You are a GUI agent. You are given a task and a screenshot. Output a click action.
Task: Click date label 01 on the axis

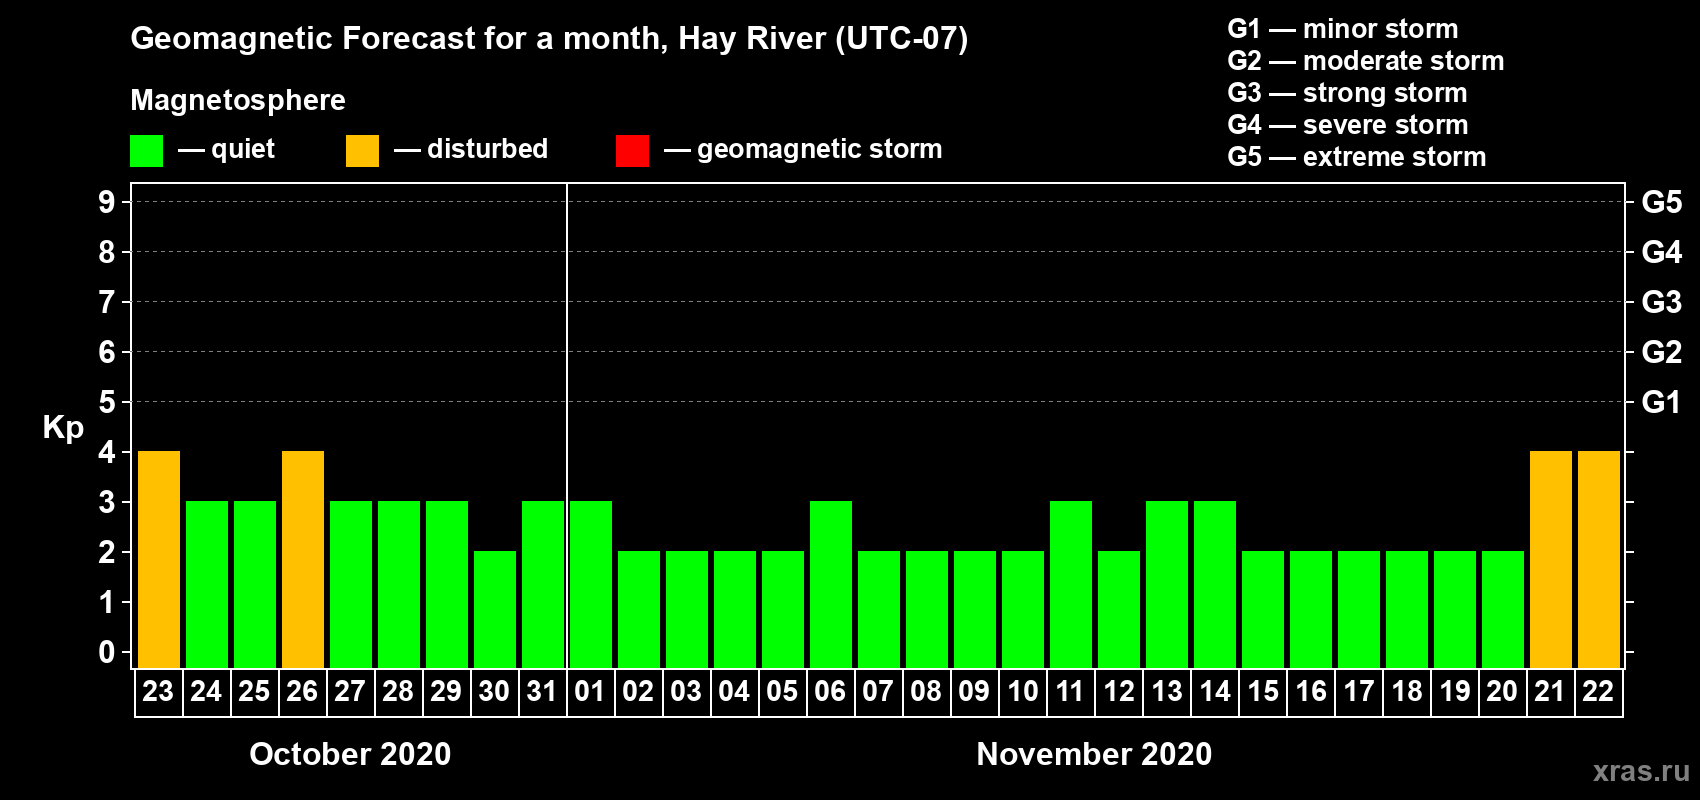point(590,691)
